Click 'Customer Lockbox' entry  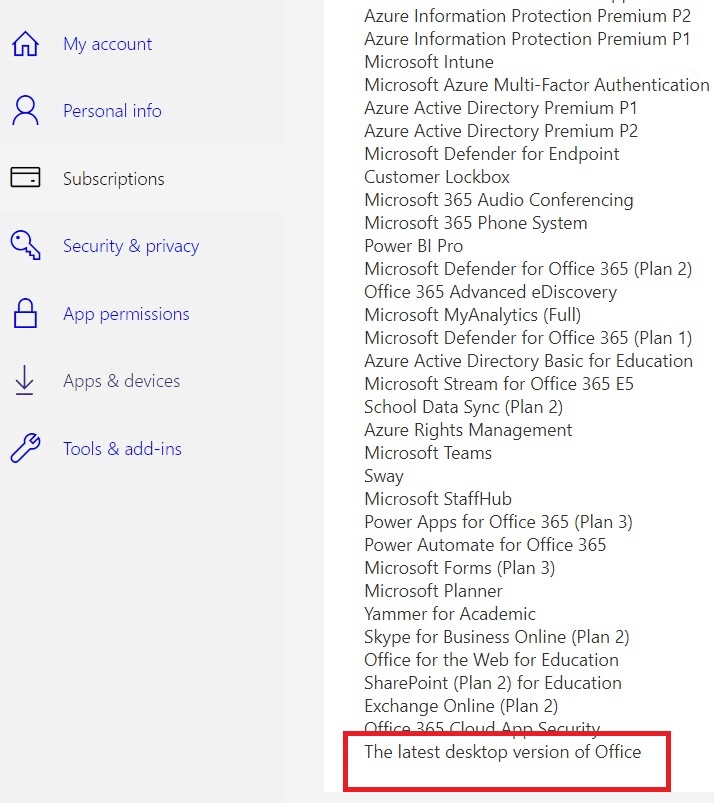pos(437,177)
